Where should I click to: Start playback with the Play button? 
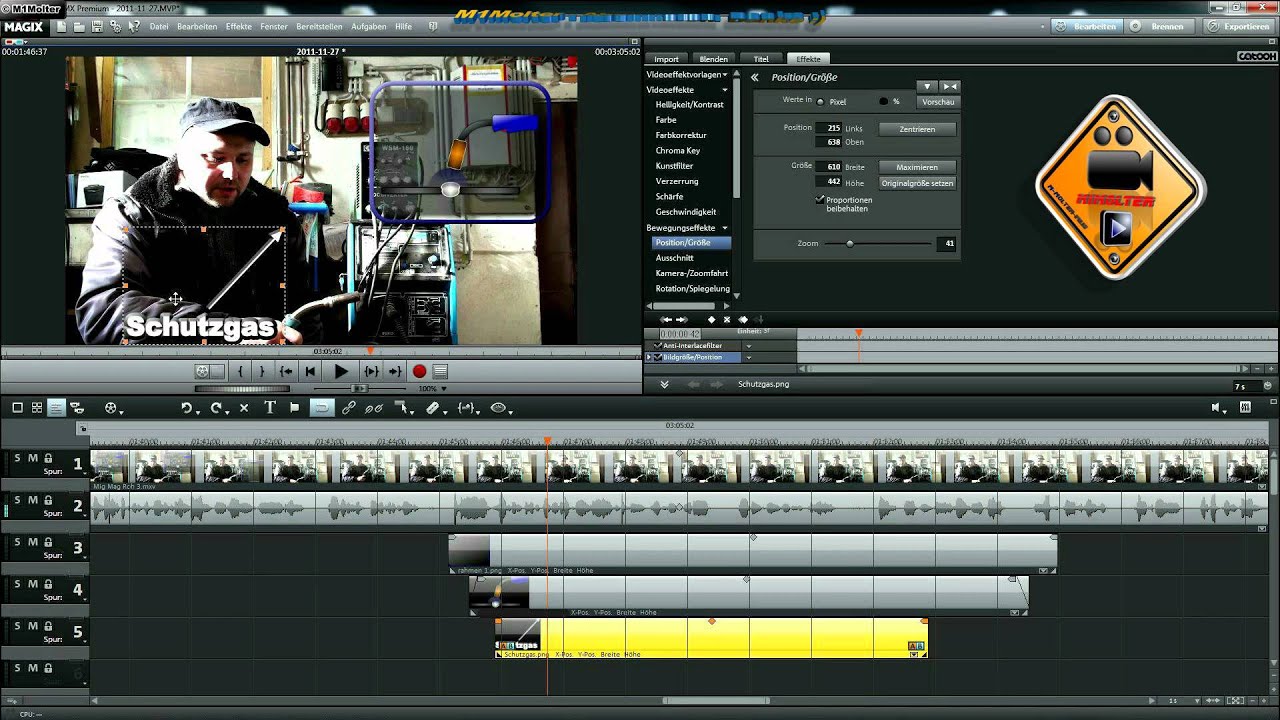[341, 371]
